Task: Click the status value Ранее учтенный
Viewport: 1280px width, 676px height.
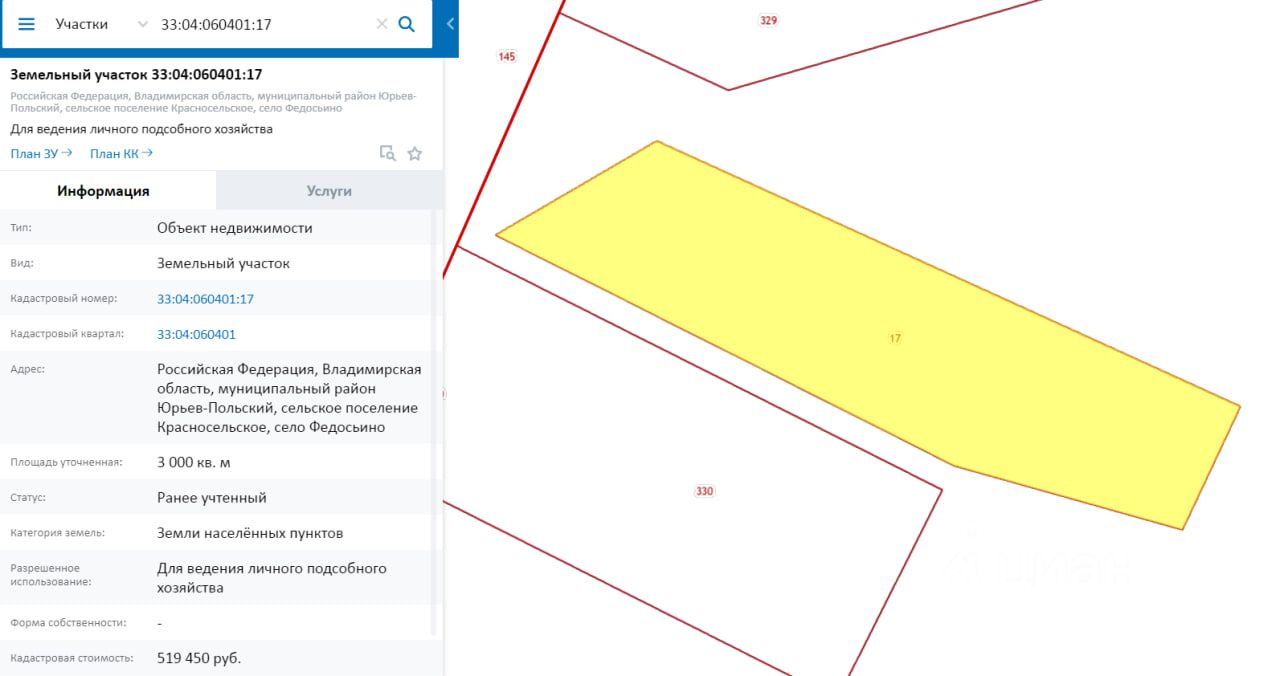Action: [x=212, y=497]
